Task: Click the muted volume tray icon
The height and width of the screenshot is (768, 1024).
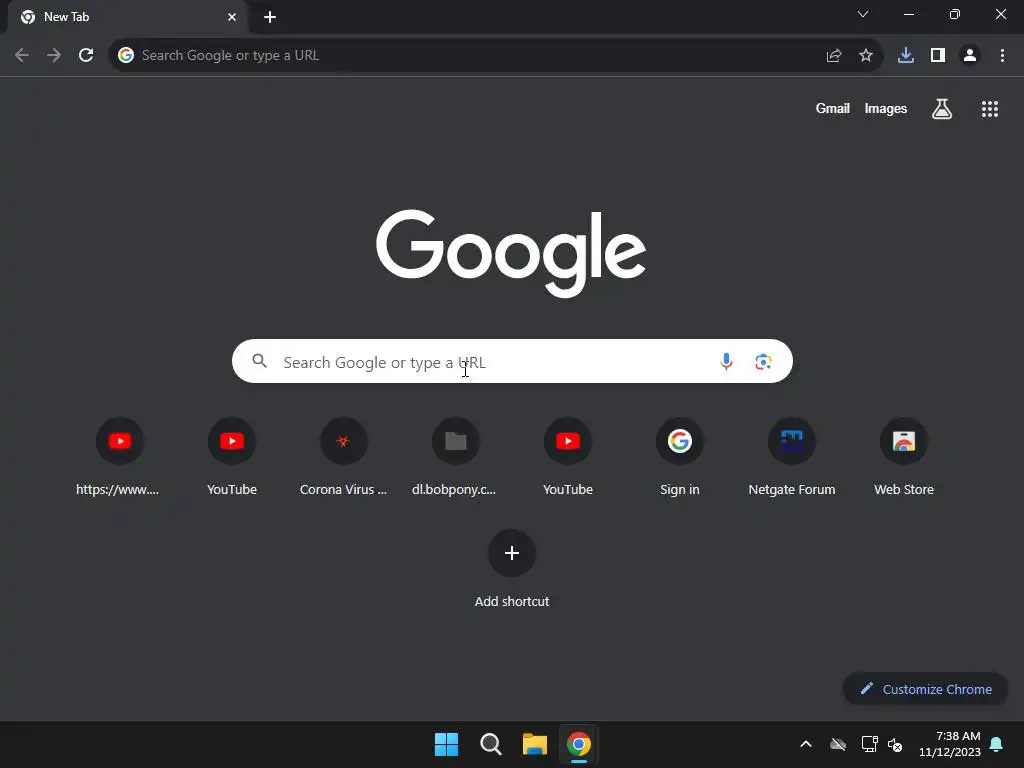Action: (895, 744)
